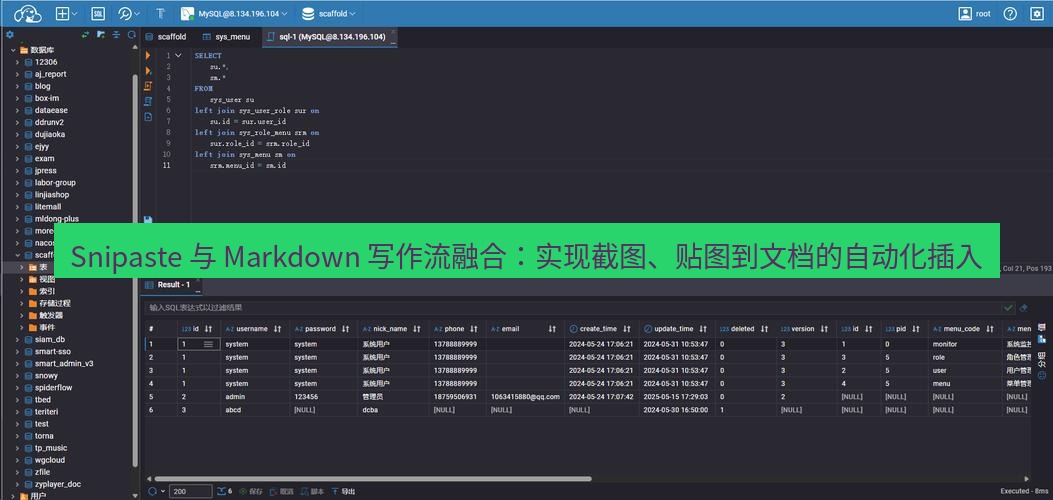The height and width of the screenshot is (500, 1053).
Task: Click the row count 6 button
Action: pyautogui.click(x=225, y=491)
